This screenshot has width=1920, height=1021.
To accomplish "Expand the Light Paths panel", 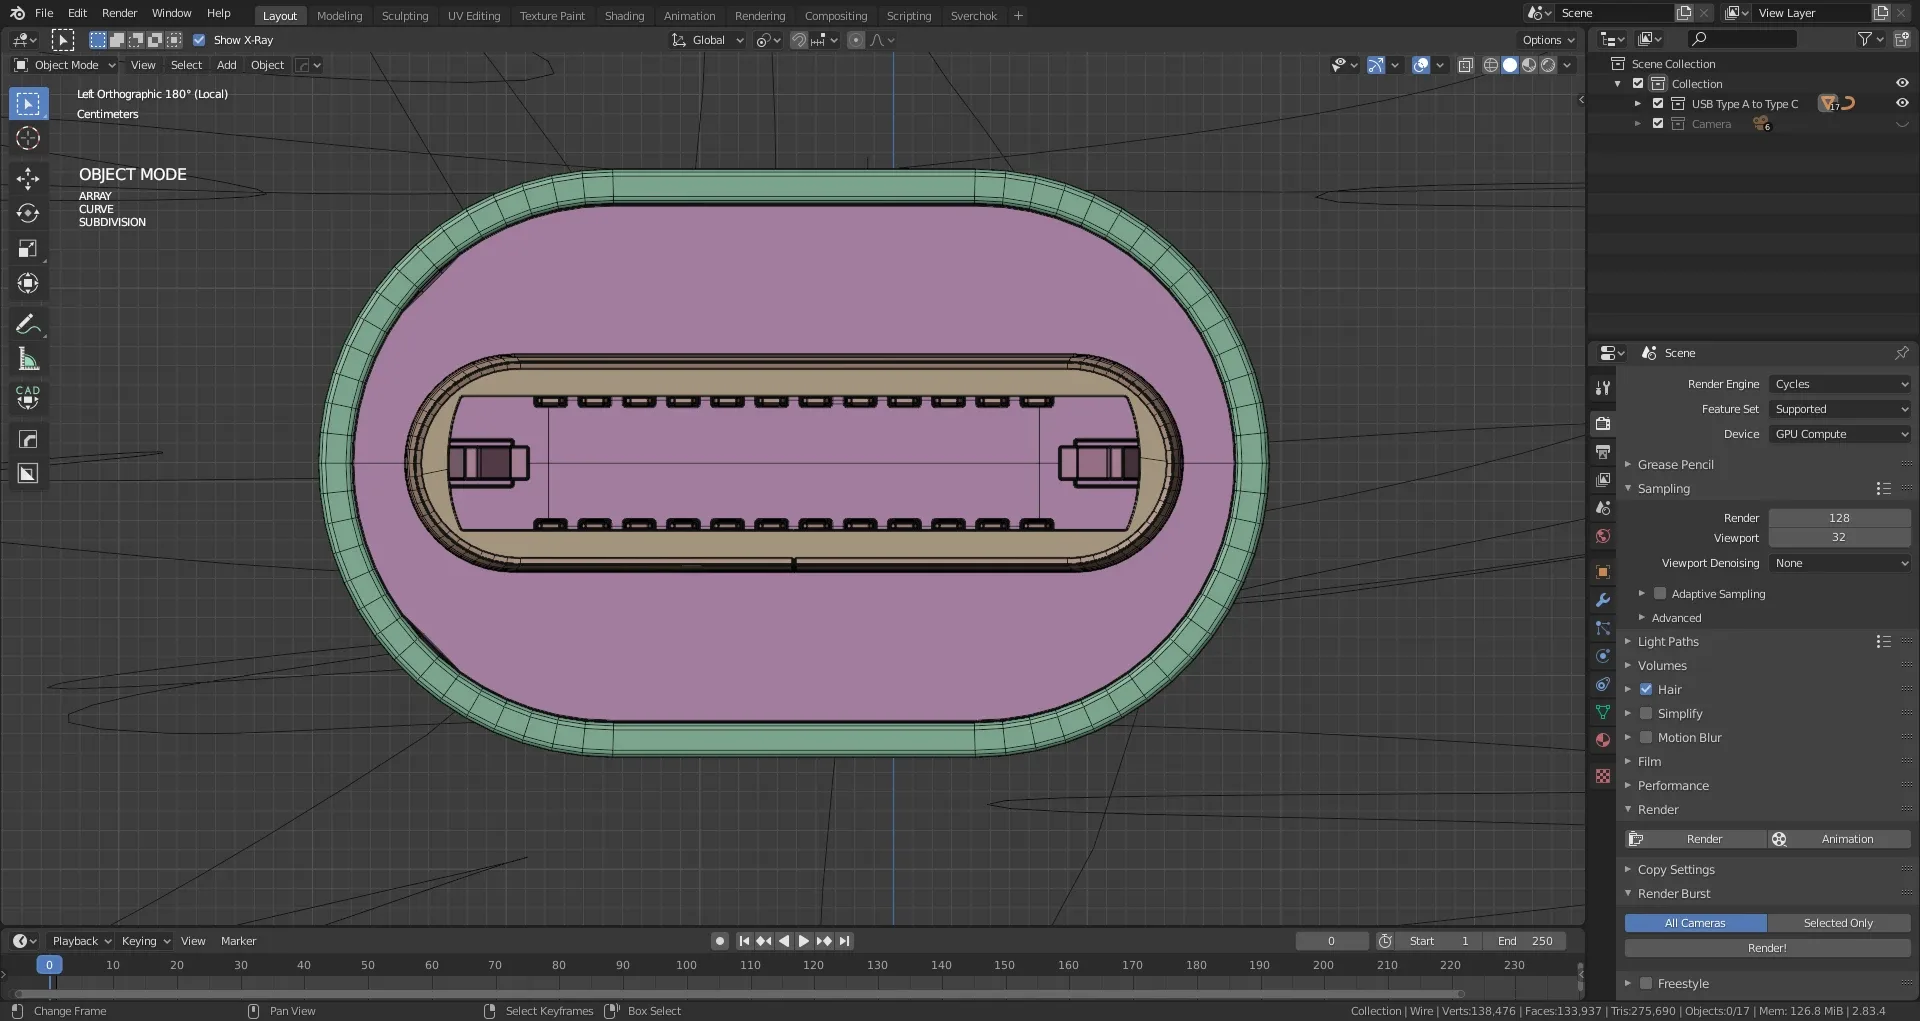I will [1667, 641].
